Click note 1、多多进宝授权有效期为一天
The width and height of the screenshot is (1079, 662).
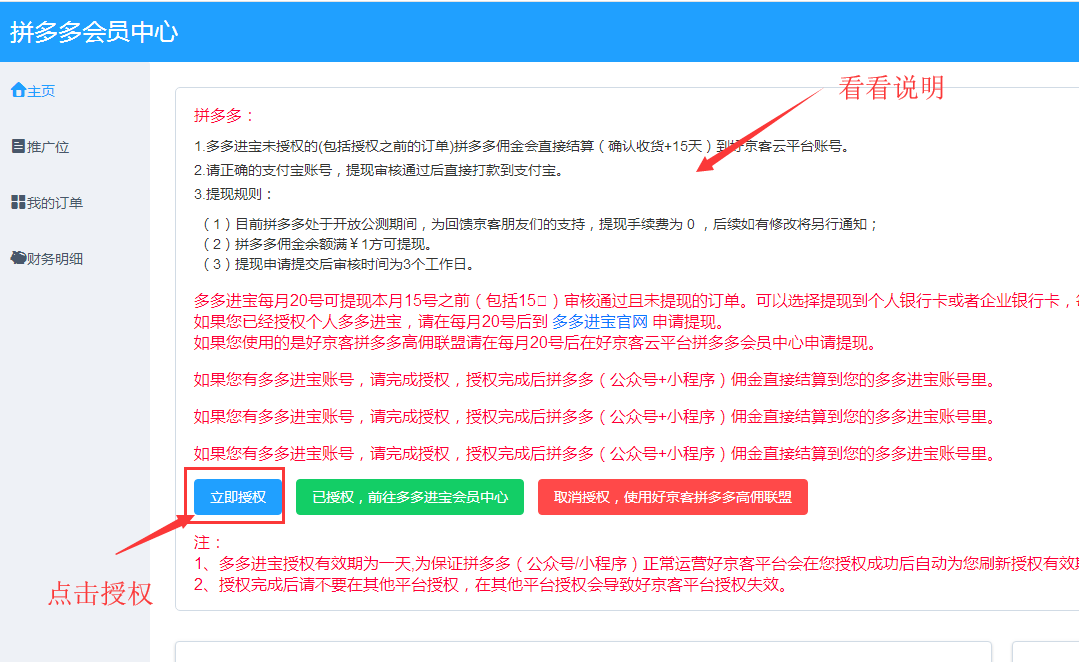[637, 564]
